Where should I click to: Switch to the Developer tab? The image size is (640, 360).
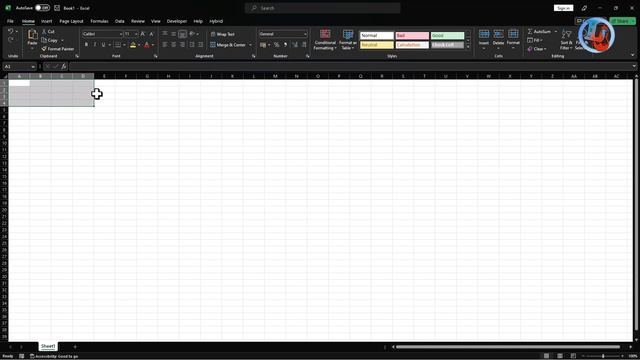[177, 21]
